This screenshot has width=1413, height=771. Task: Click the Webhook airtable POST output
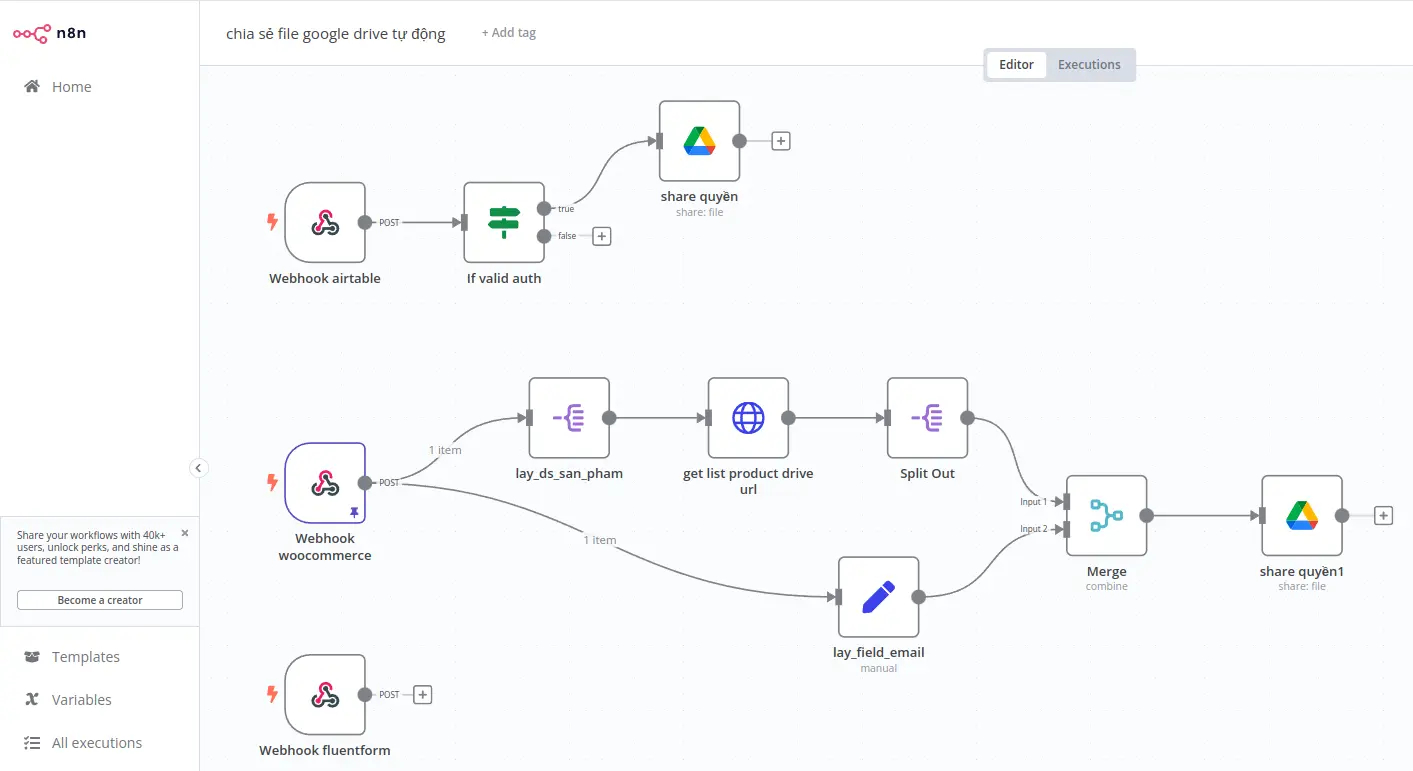click(365, 222)
